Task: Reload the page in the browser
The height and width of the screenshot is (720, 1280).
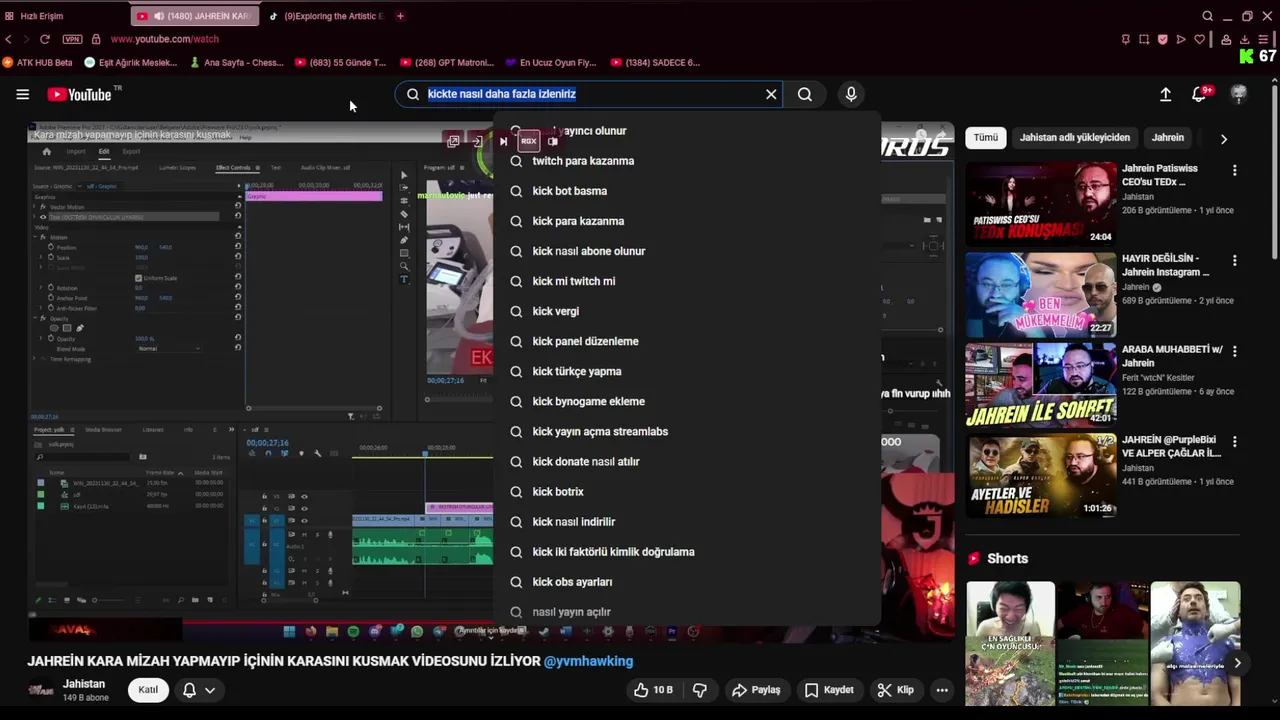Action: (x=44, y=39)
